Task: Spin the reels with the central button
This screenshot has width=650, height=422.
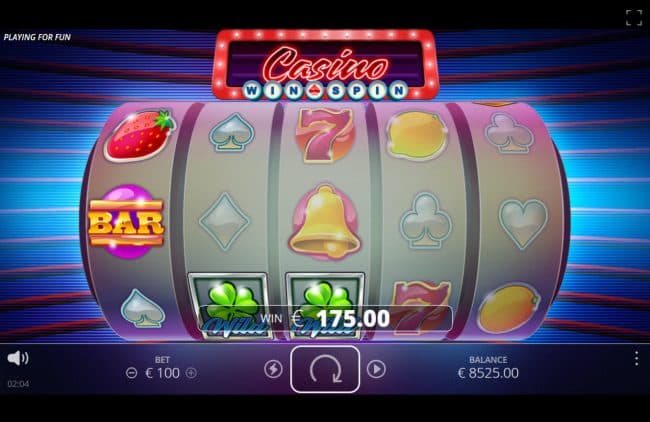Action: coord(325,369)
